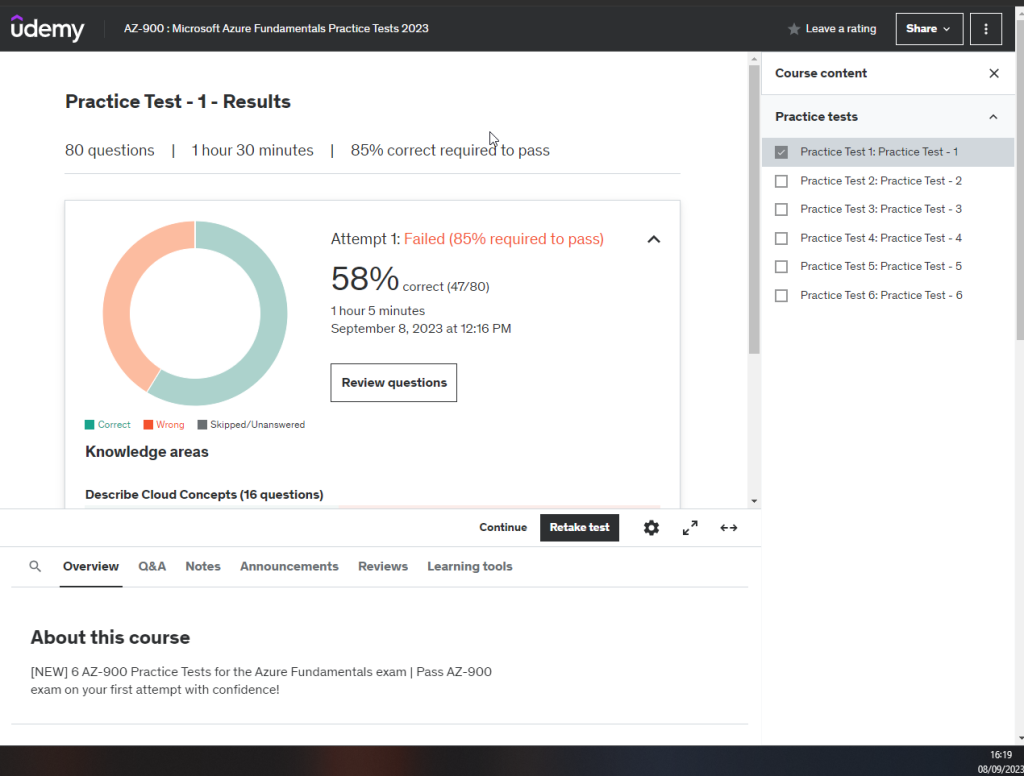Click the Leave a rating link
1024x776 pixels.
coord(840,29)
